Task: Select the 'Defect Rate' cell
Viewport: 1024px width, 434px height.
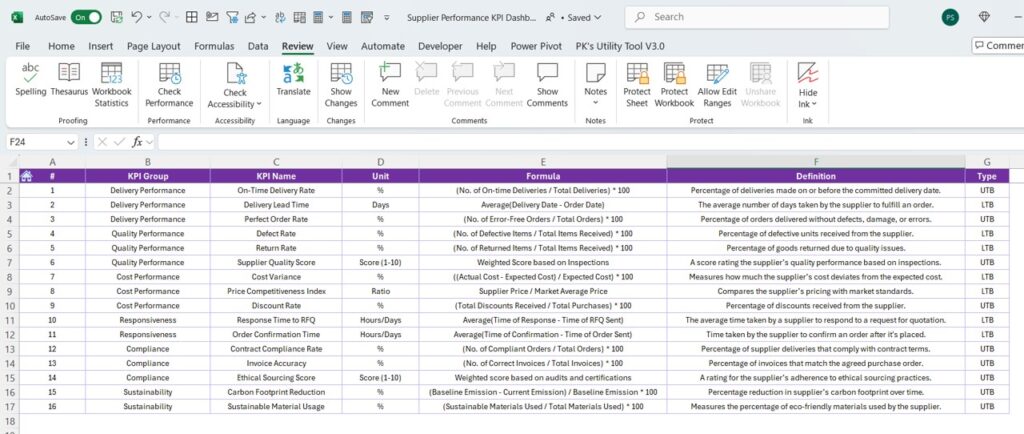Action: point(276,234)
